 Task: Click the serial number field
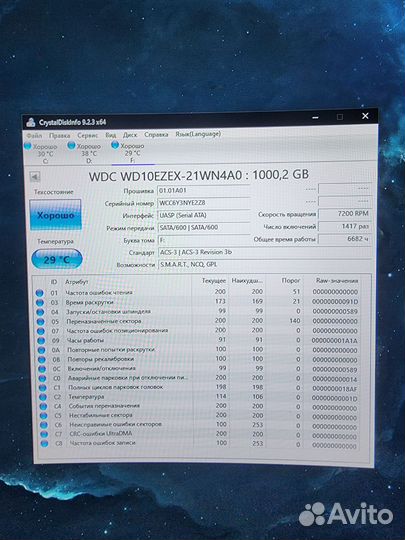coord(204,203)
